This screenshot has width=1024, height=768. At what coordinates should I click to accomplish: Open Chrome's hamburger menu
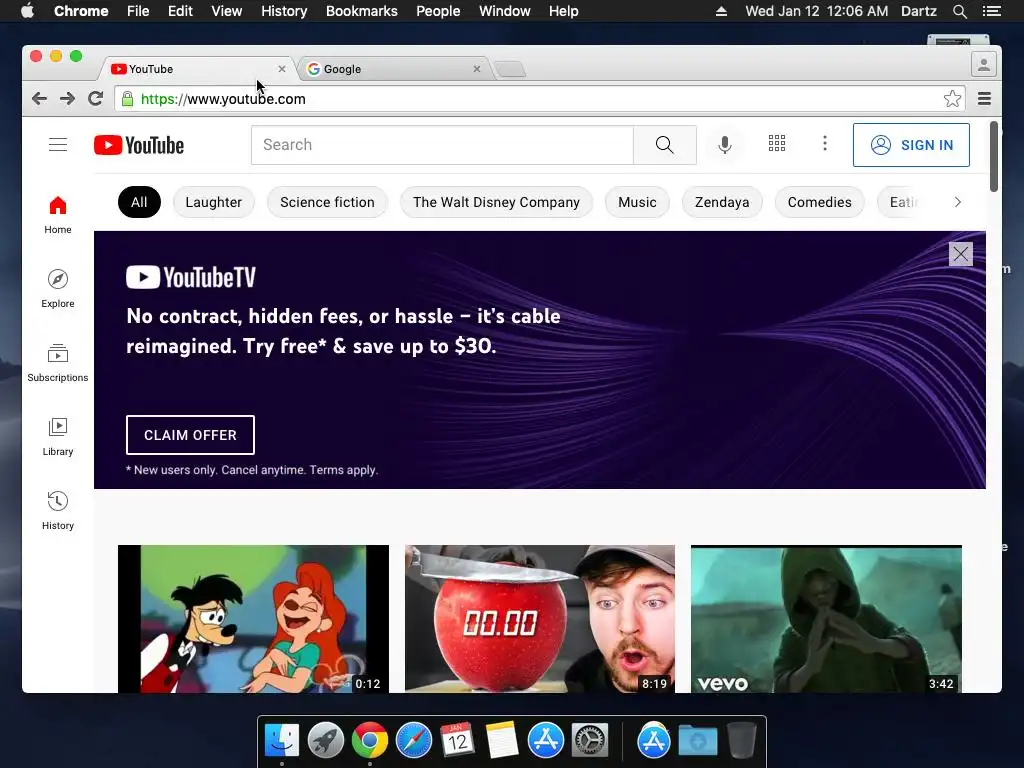[984, 99]
